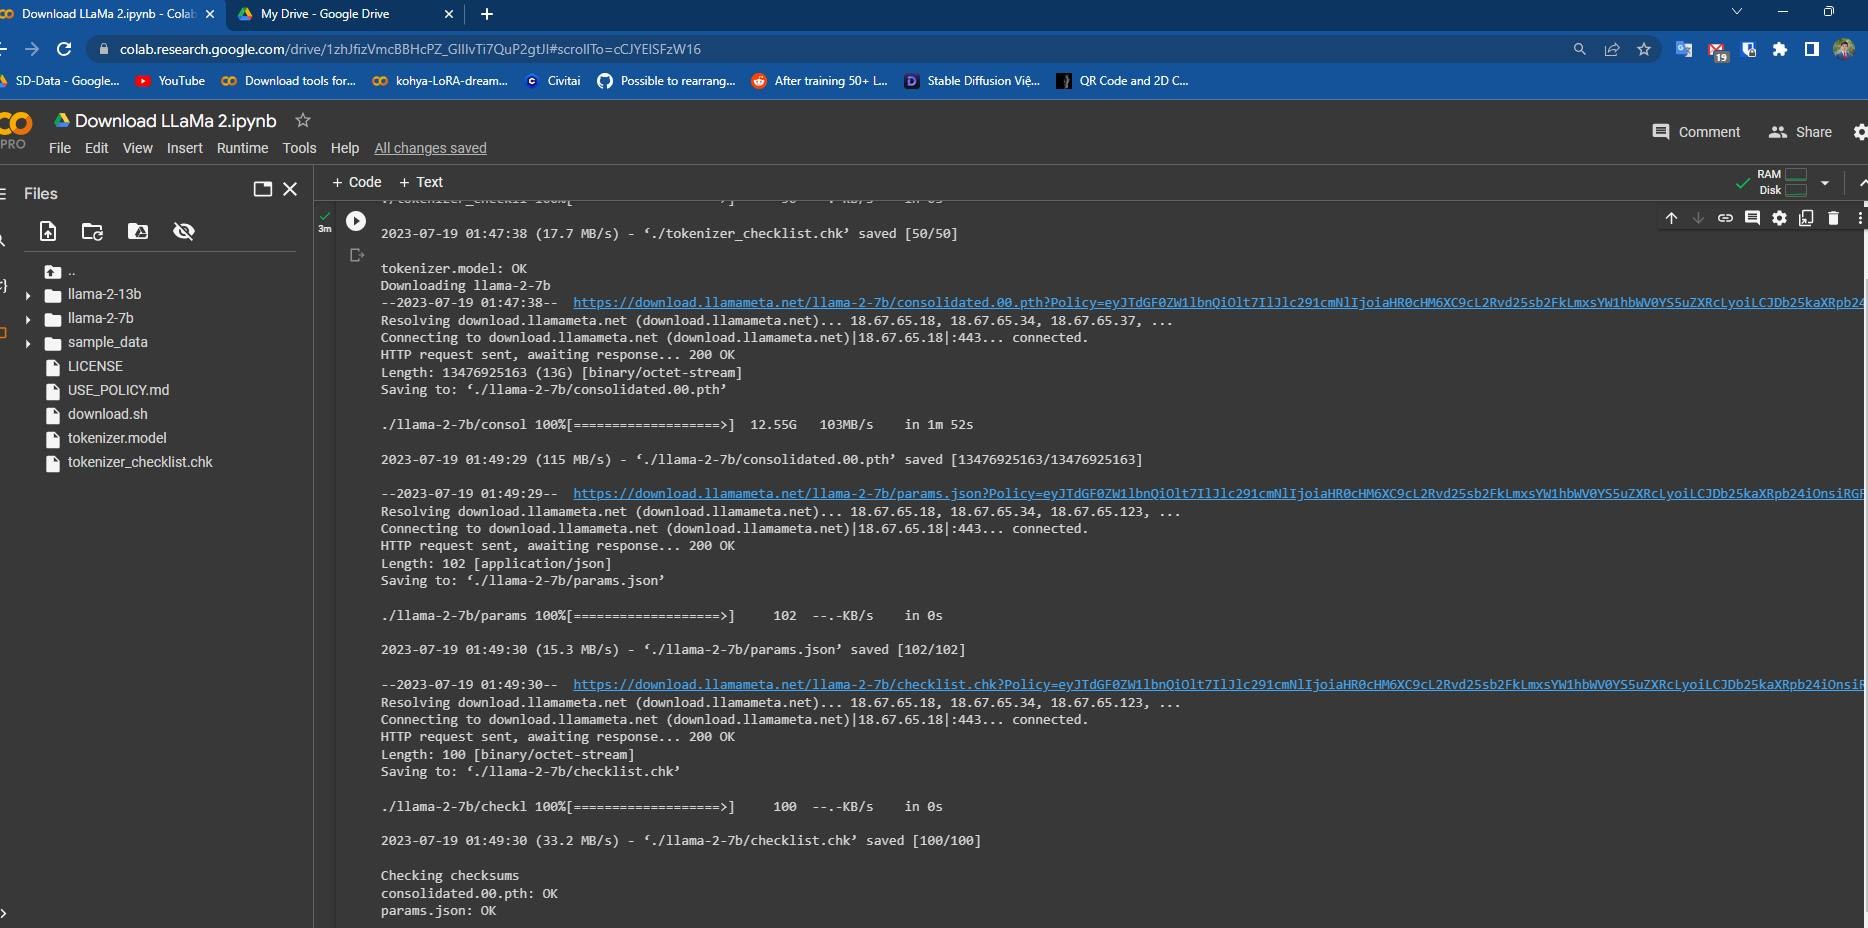Reload the browser page
1868x928 pixels.
pos(64,49)
